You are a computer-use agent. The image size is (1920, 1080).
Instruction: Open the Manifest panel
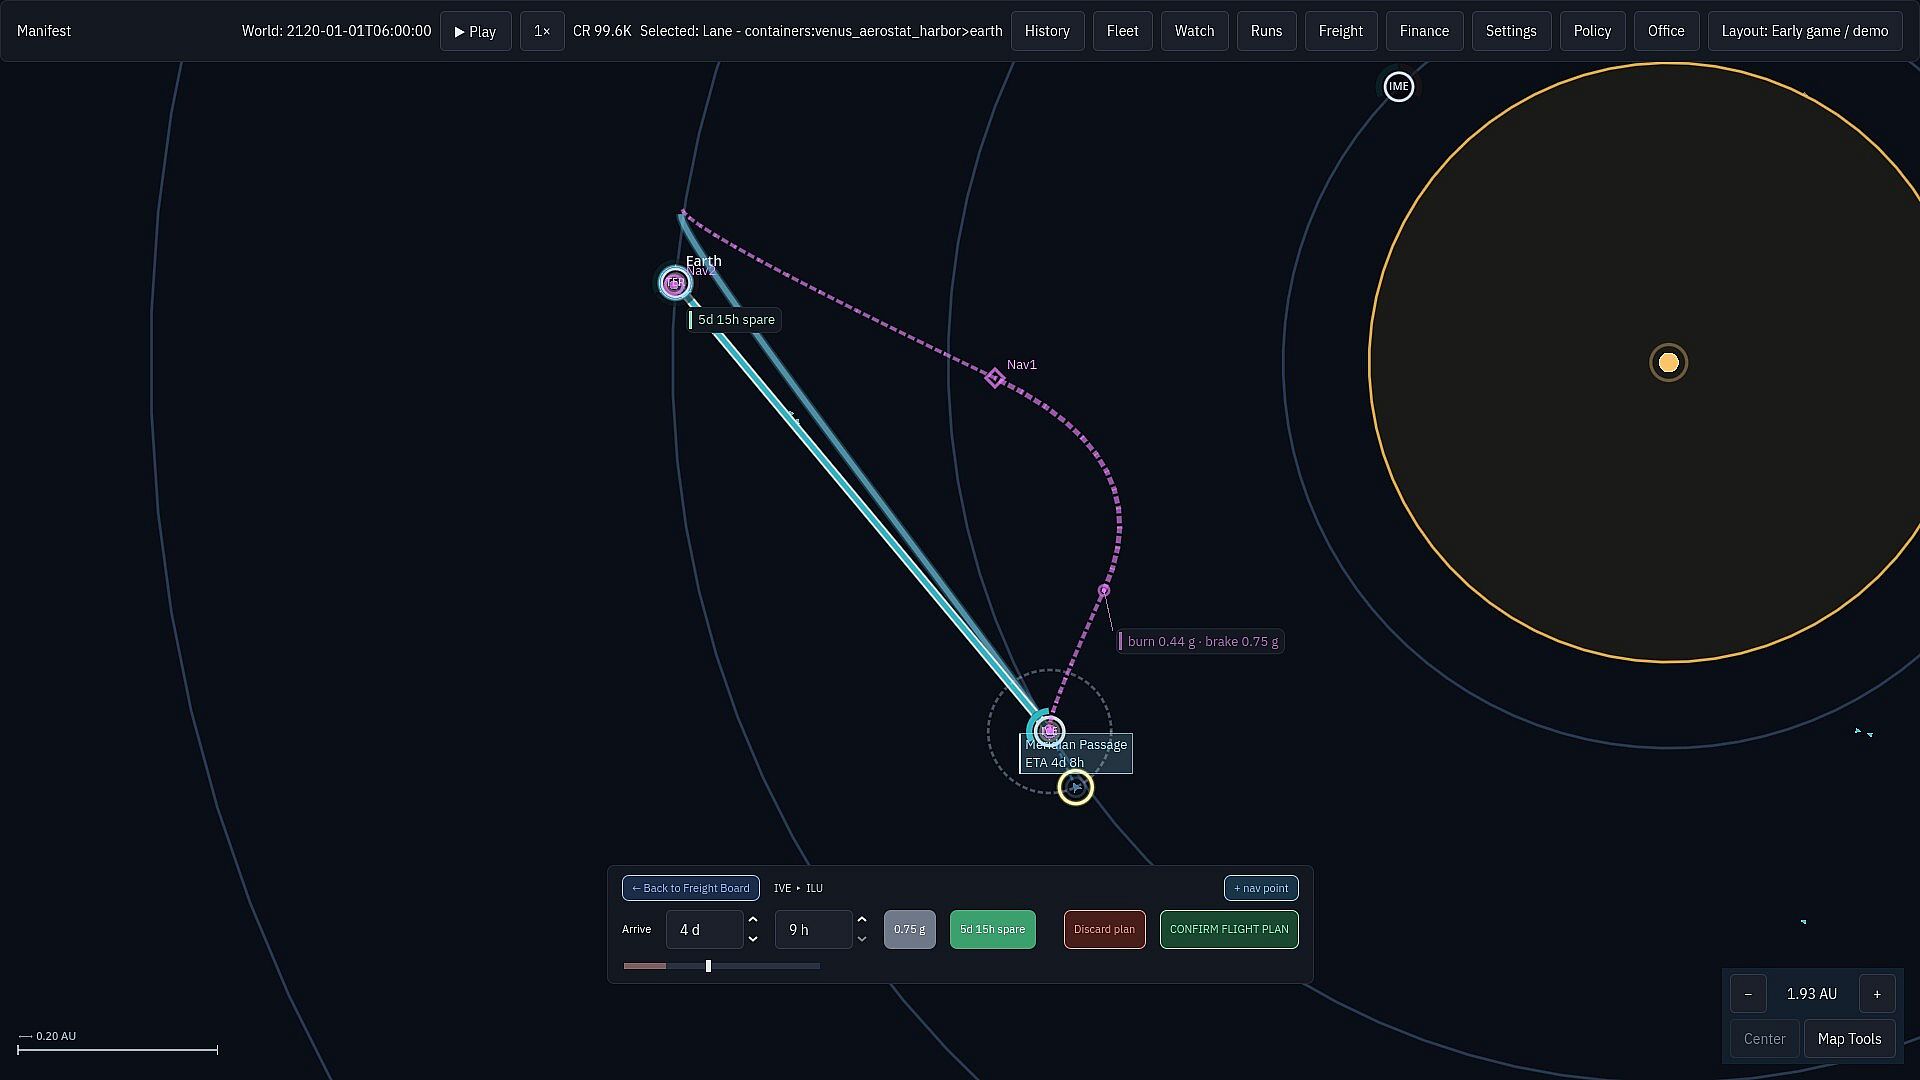(44, 31)
